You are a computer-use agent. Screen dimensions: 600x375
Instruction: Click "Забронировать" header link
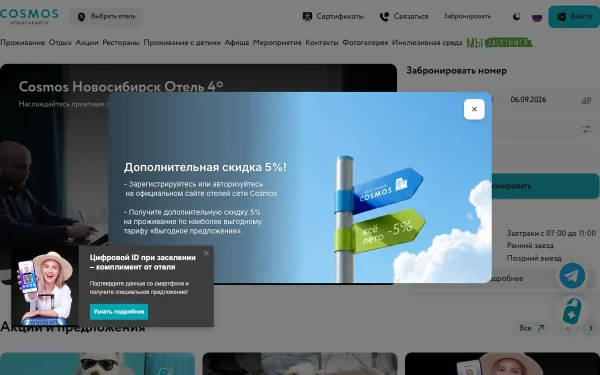coord(467,16)
